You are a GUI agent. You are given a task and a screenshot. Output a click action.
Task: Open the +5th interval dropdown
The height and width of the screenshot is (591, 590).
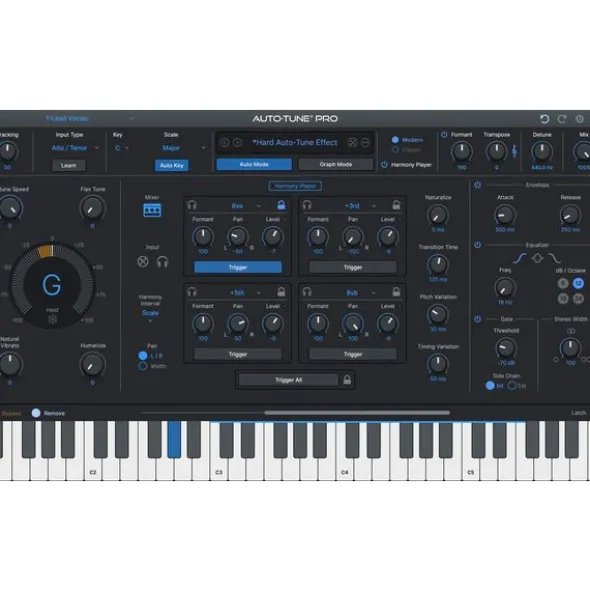(245, 292)
